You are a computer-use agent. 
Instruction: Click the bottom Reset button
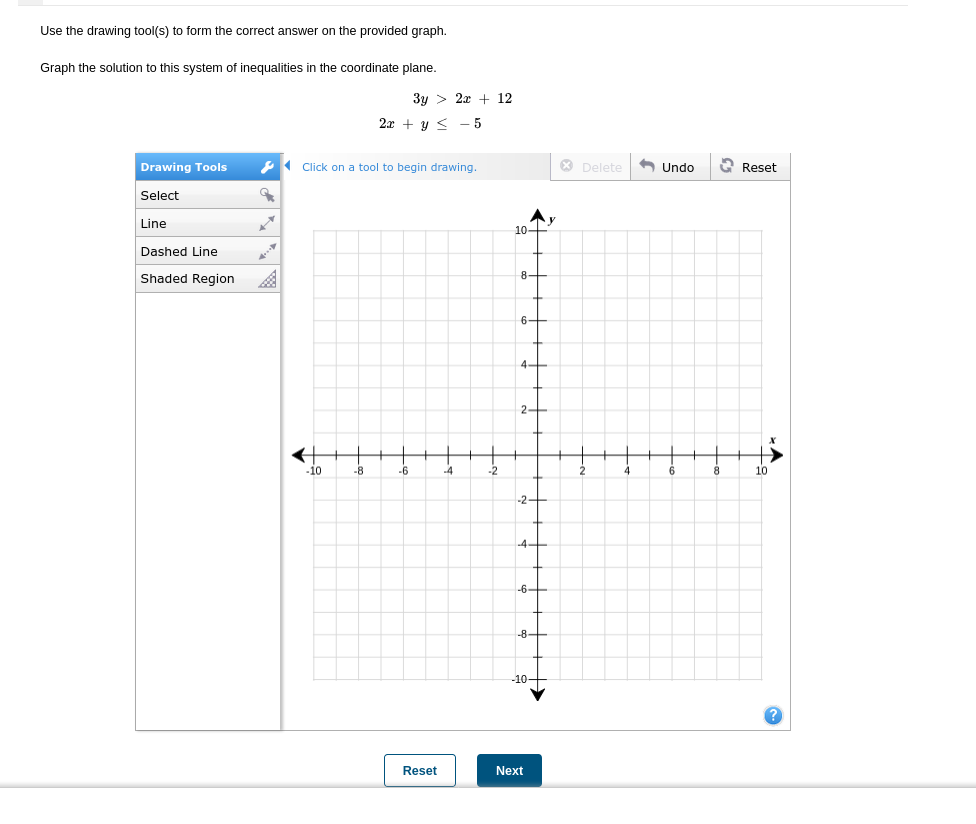(419, 770)
